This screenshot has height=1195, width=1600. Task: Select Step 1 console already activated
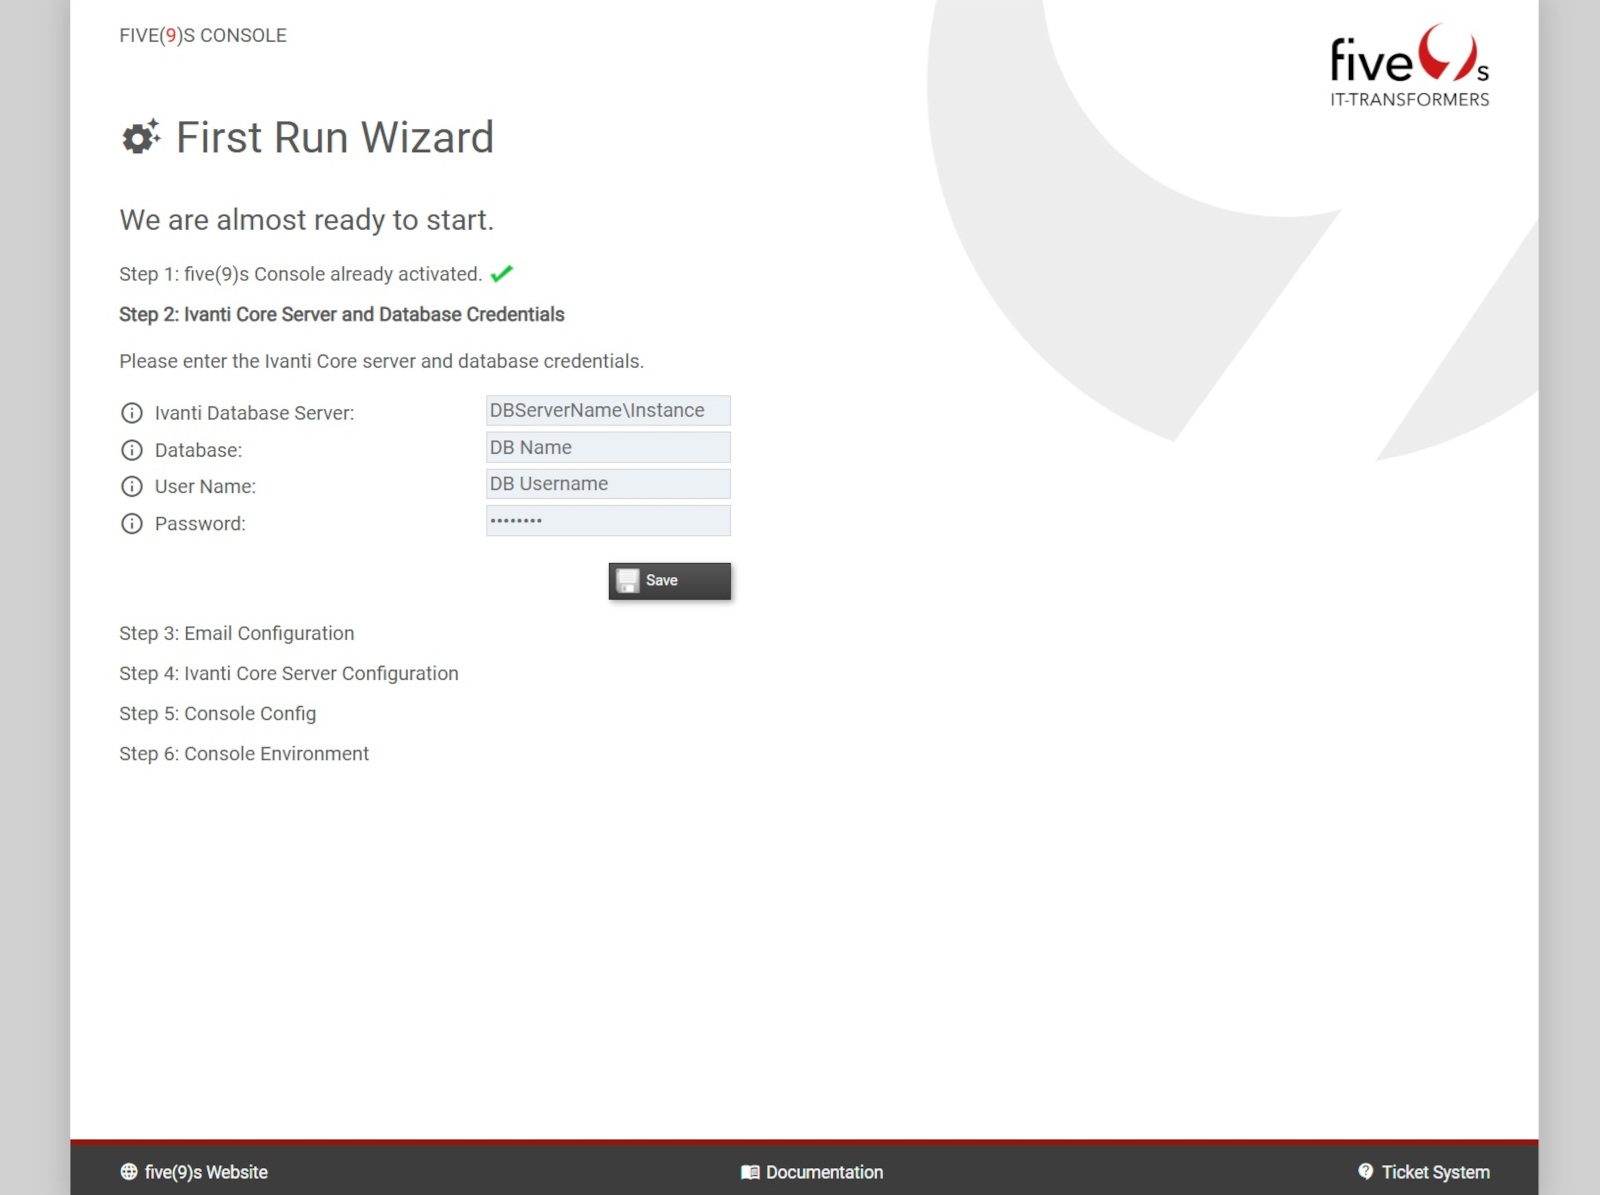[301, 274]
